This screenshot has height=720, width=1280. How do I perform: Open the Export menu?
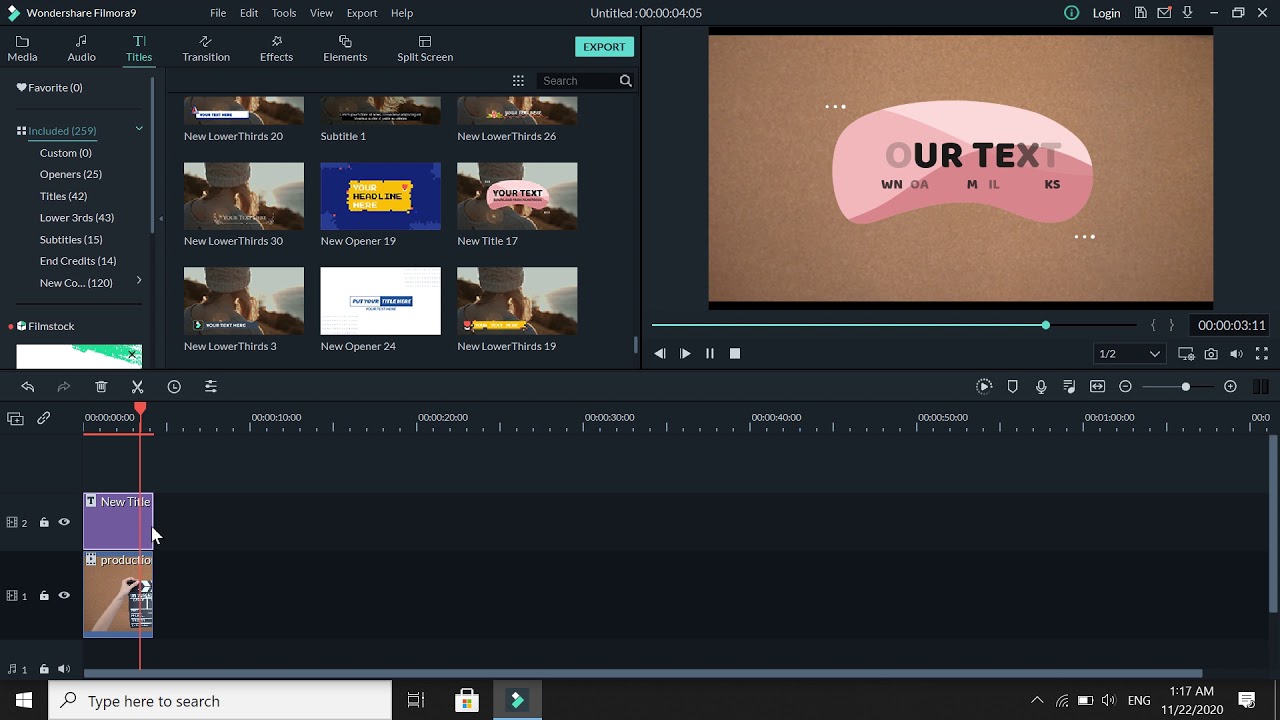(x=362, y=13)
